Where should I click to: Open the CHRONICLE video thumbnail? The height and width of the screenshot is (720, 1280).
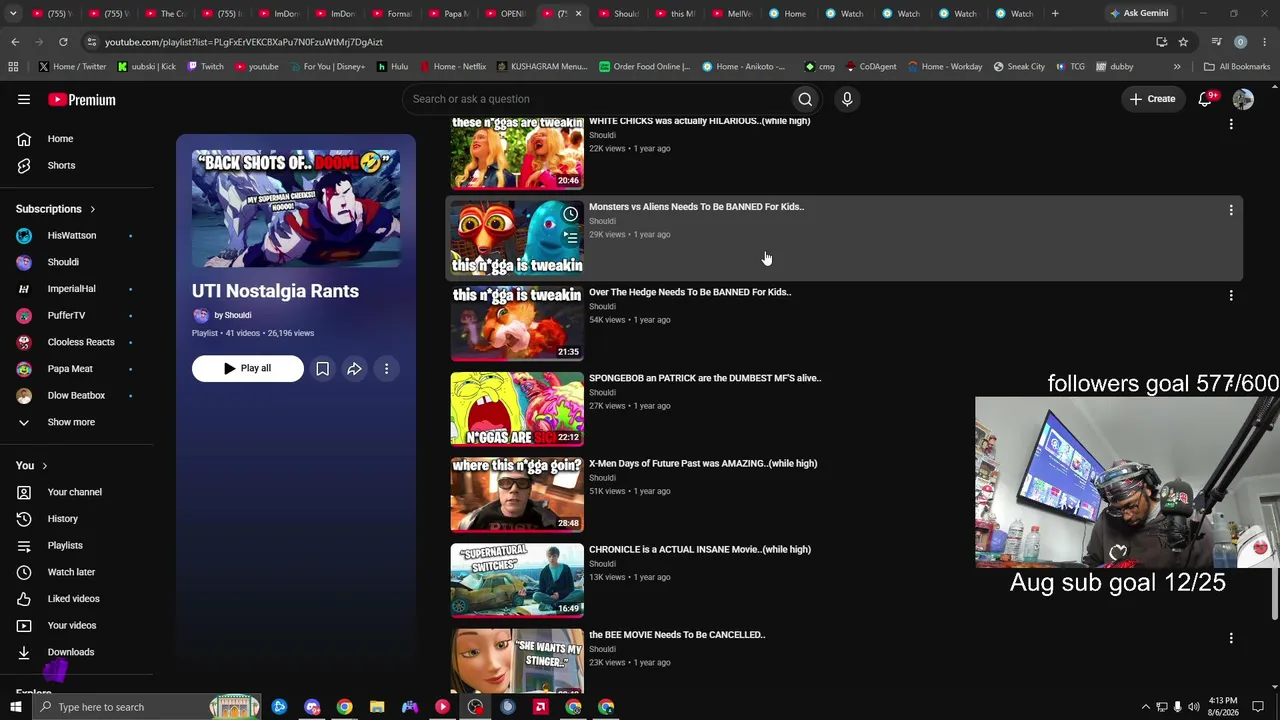pos(517,581)
